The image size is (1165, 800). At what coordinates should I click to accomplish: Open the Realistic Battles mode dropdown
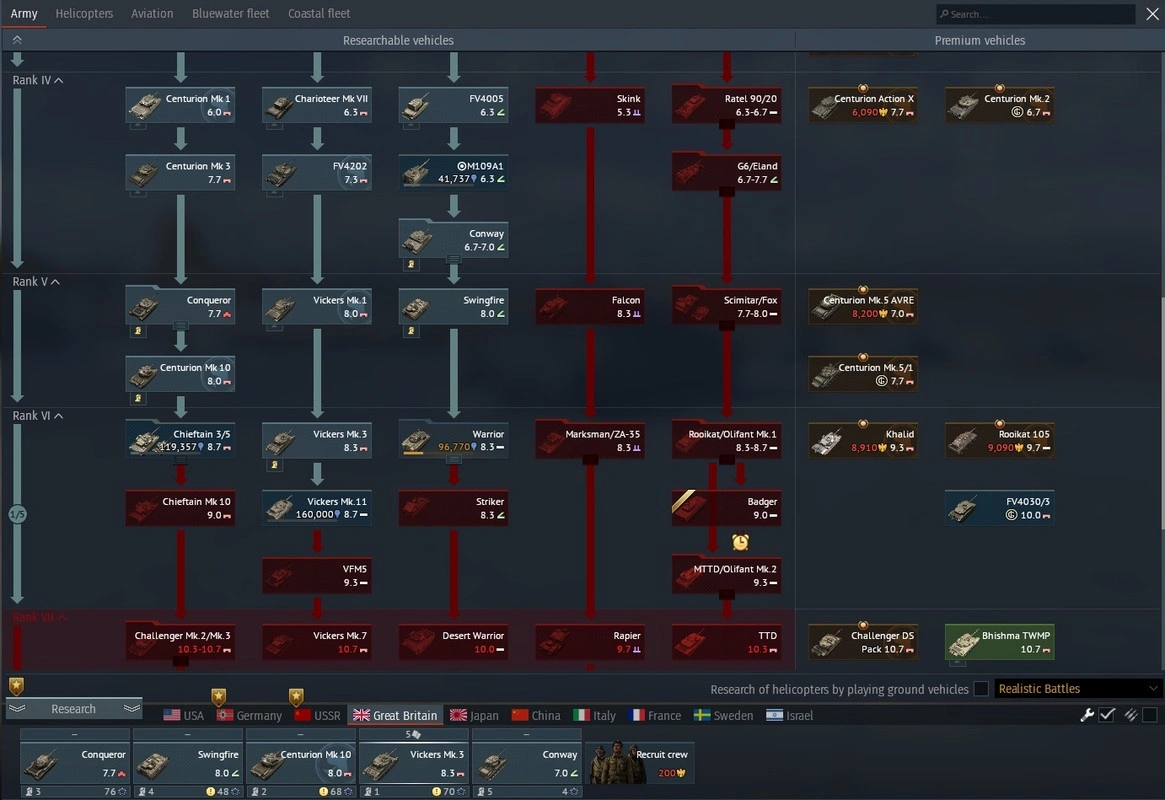(1078, 689)
